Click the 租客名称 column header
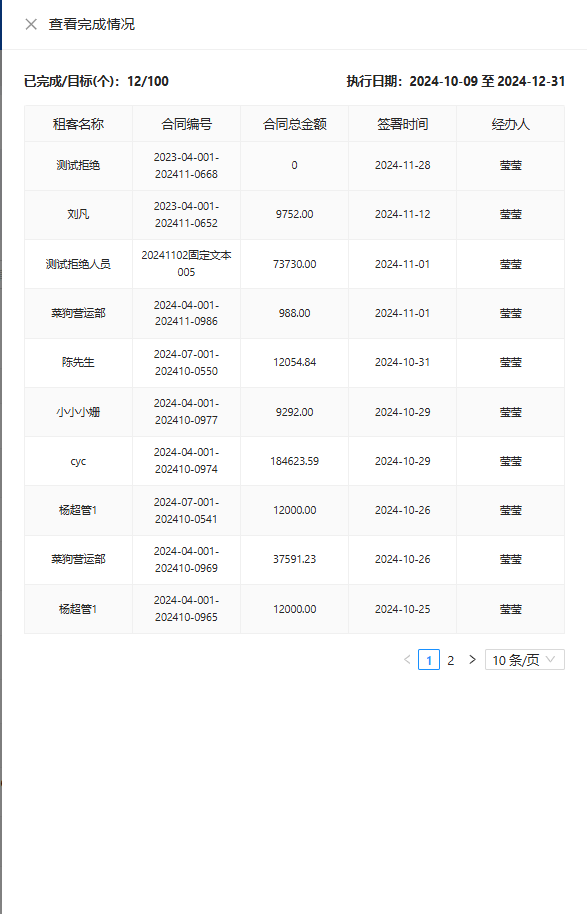Viewport: 587px width, 914px height. pyautogui.click(x=78, y=124)
